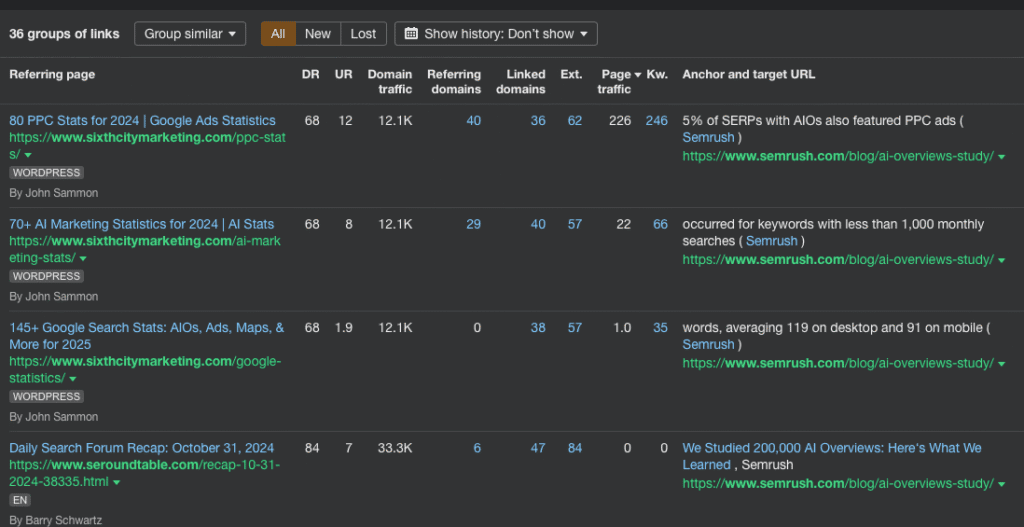The height and width of the screenshot is (527, 1024).
Task: Expand first row's semrush target URL arrow
Action: (x=1001, y=156)
